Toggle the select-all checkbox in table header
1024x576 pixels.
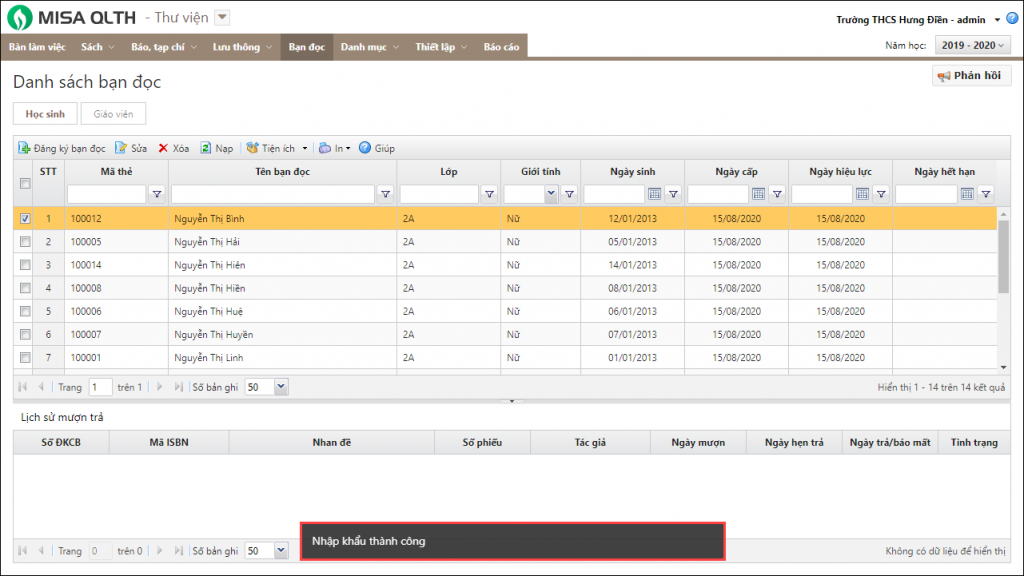pyautogui.click(x=25, y=182)
